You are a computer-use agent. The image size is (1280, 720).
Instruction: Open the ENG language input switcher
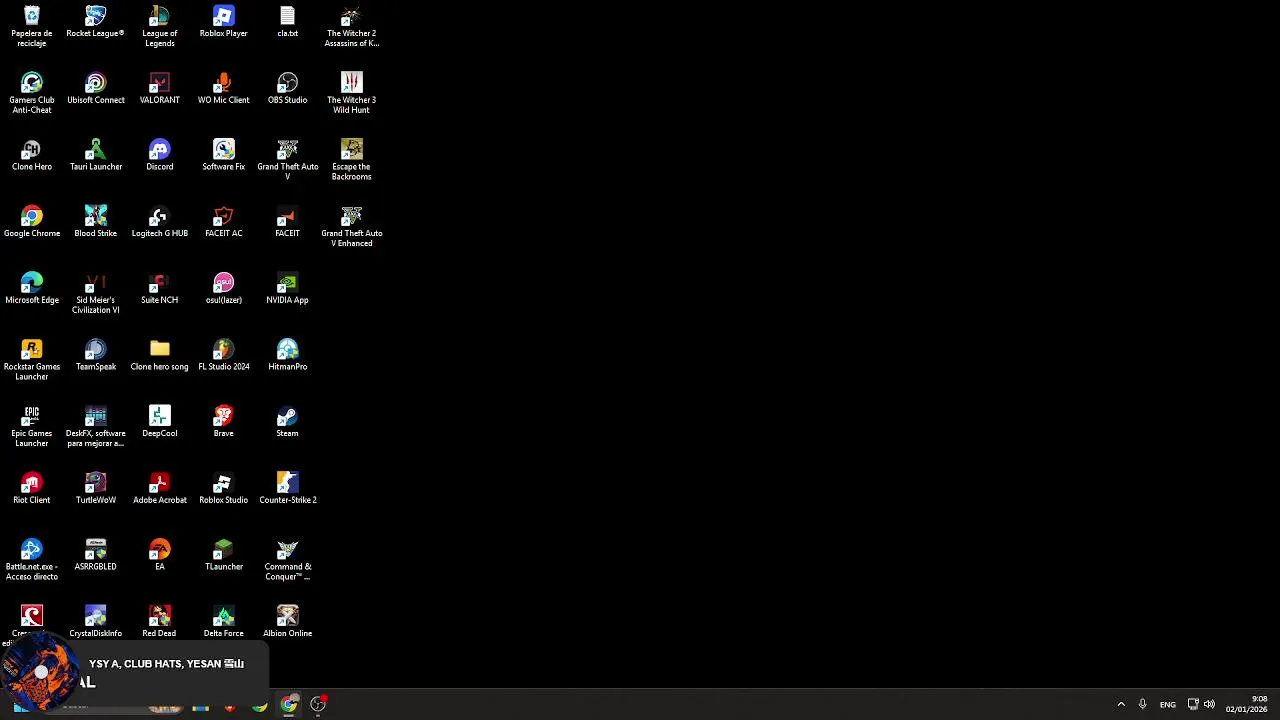coord(1167,704)
